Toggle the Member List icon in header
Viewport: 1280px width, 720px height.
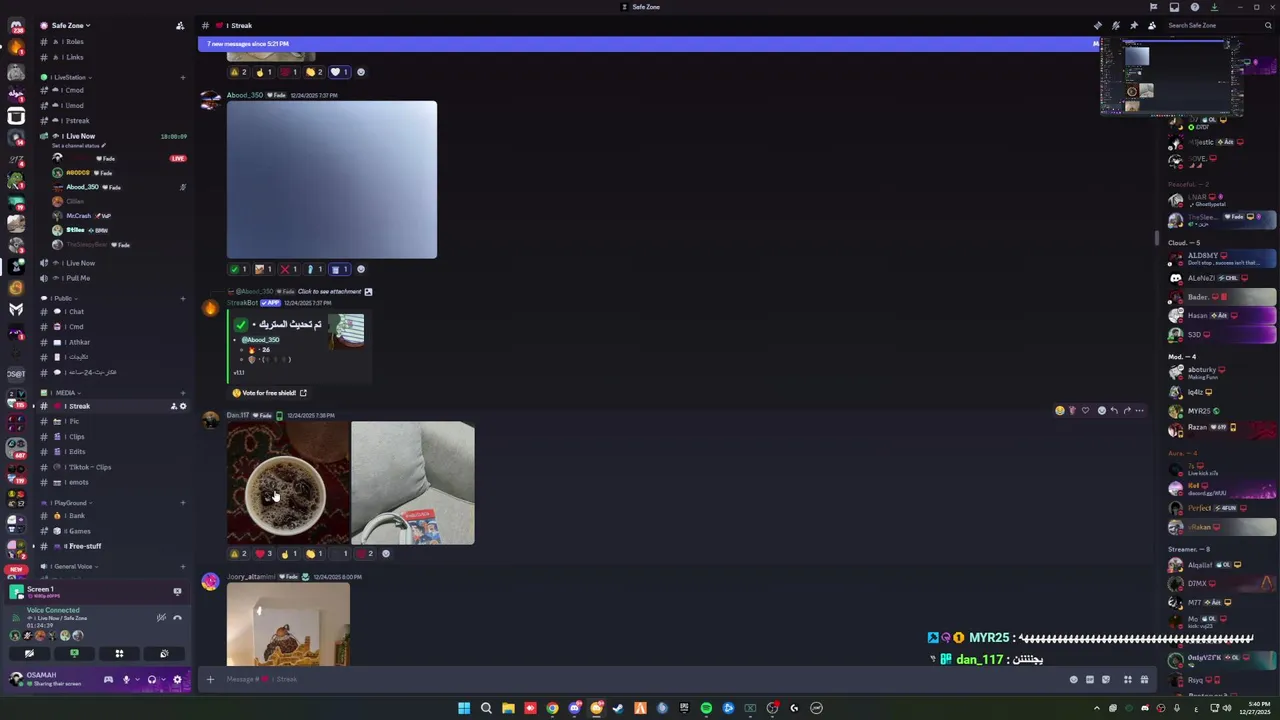[x=1152, y=25]
